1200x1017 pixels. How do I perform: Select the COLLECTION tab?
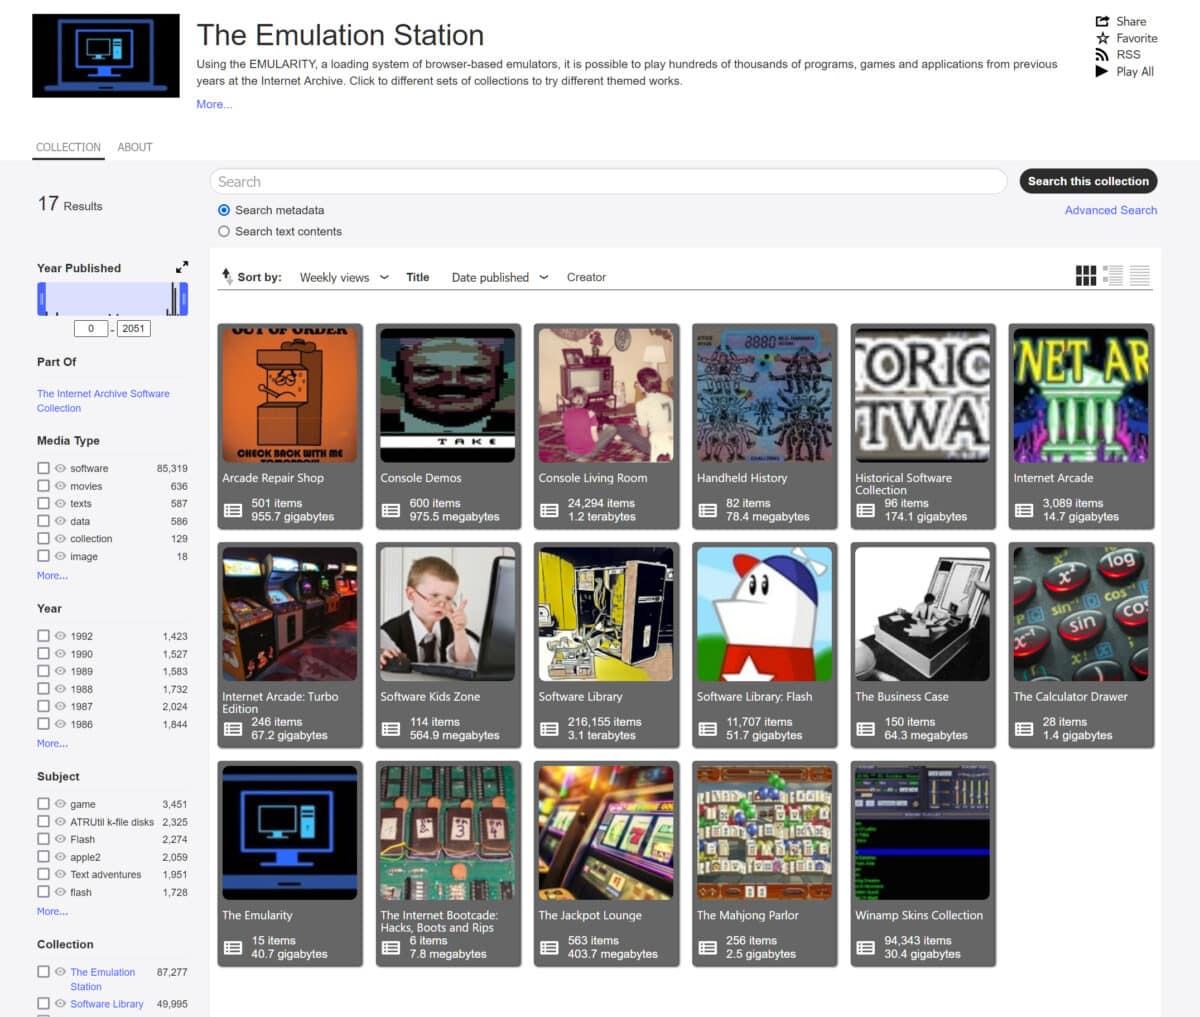pyautogui.click(x=68, y=147)
